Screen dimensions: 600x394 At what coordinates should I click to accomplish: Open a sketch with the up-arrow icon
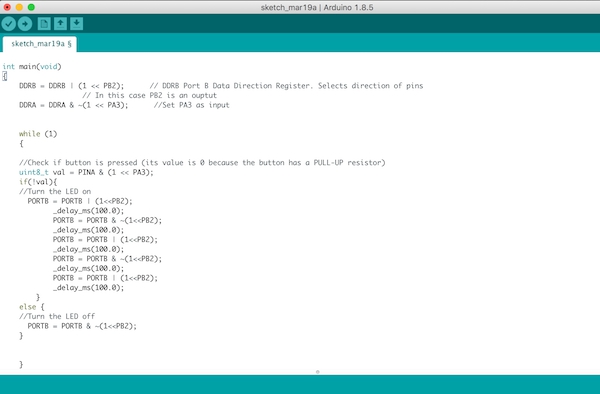tap(60, 24)
